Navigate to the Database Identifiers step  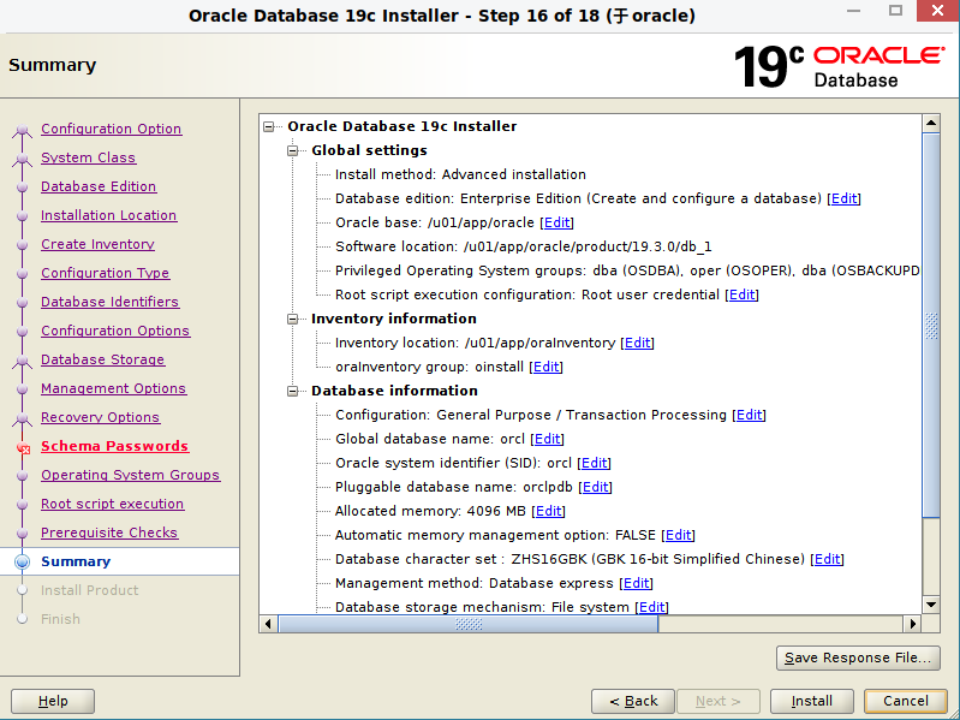pyautogui.click(x=110, y=301)
